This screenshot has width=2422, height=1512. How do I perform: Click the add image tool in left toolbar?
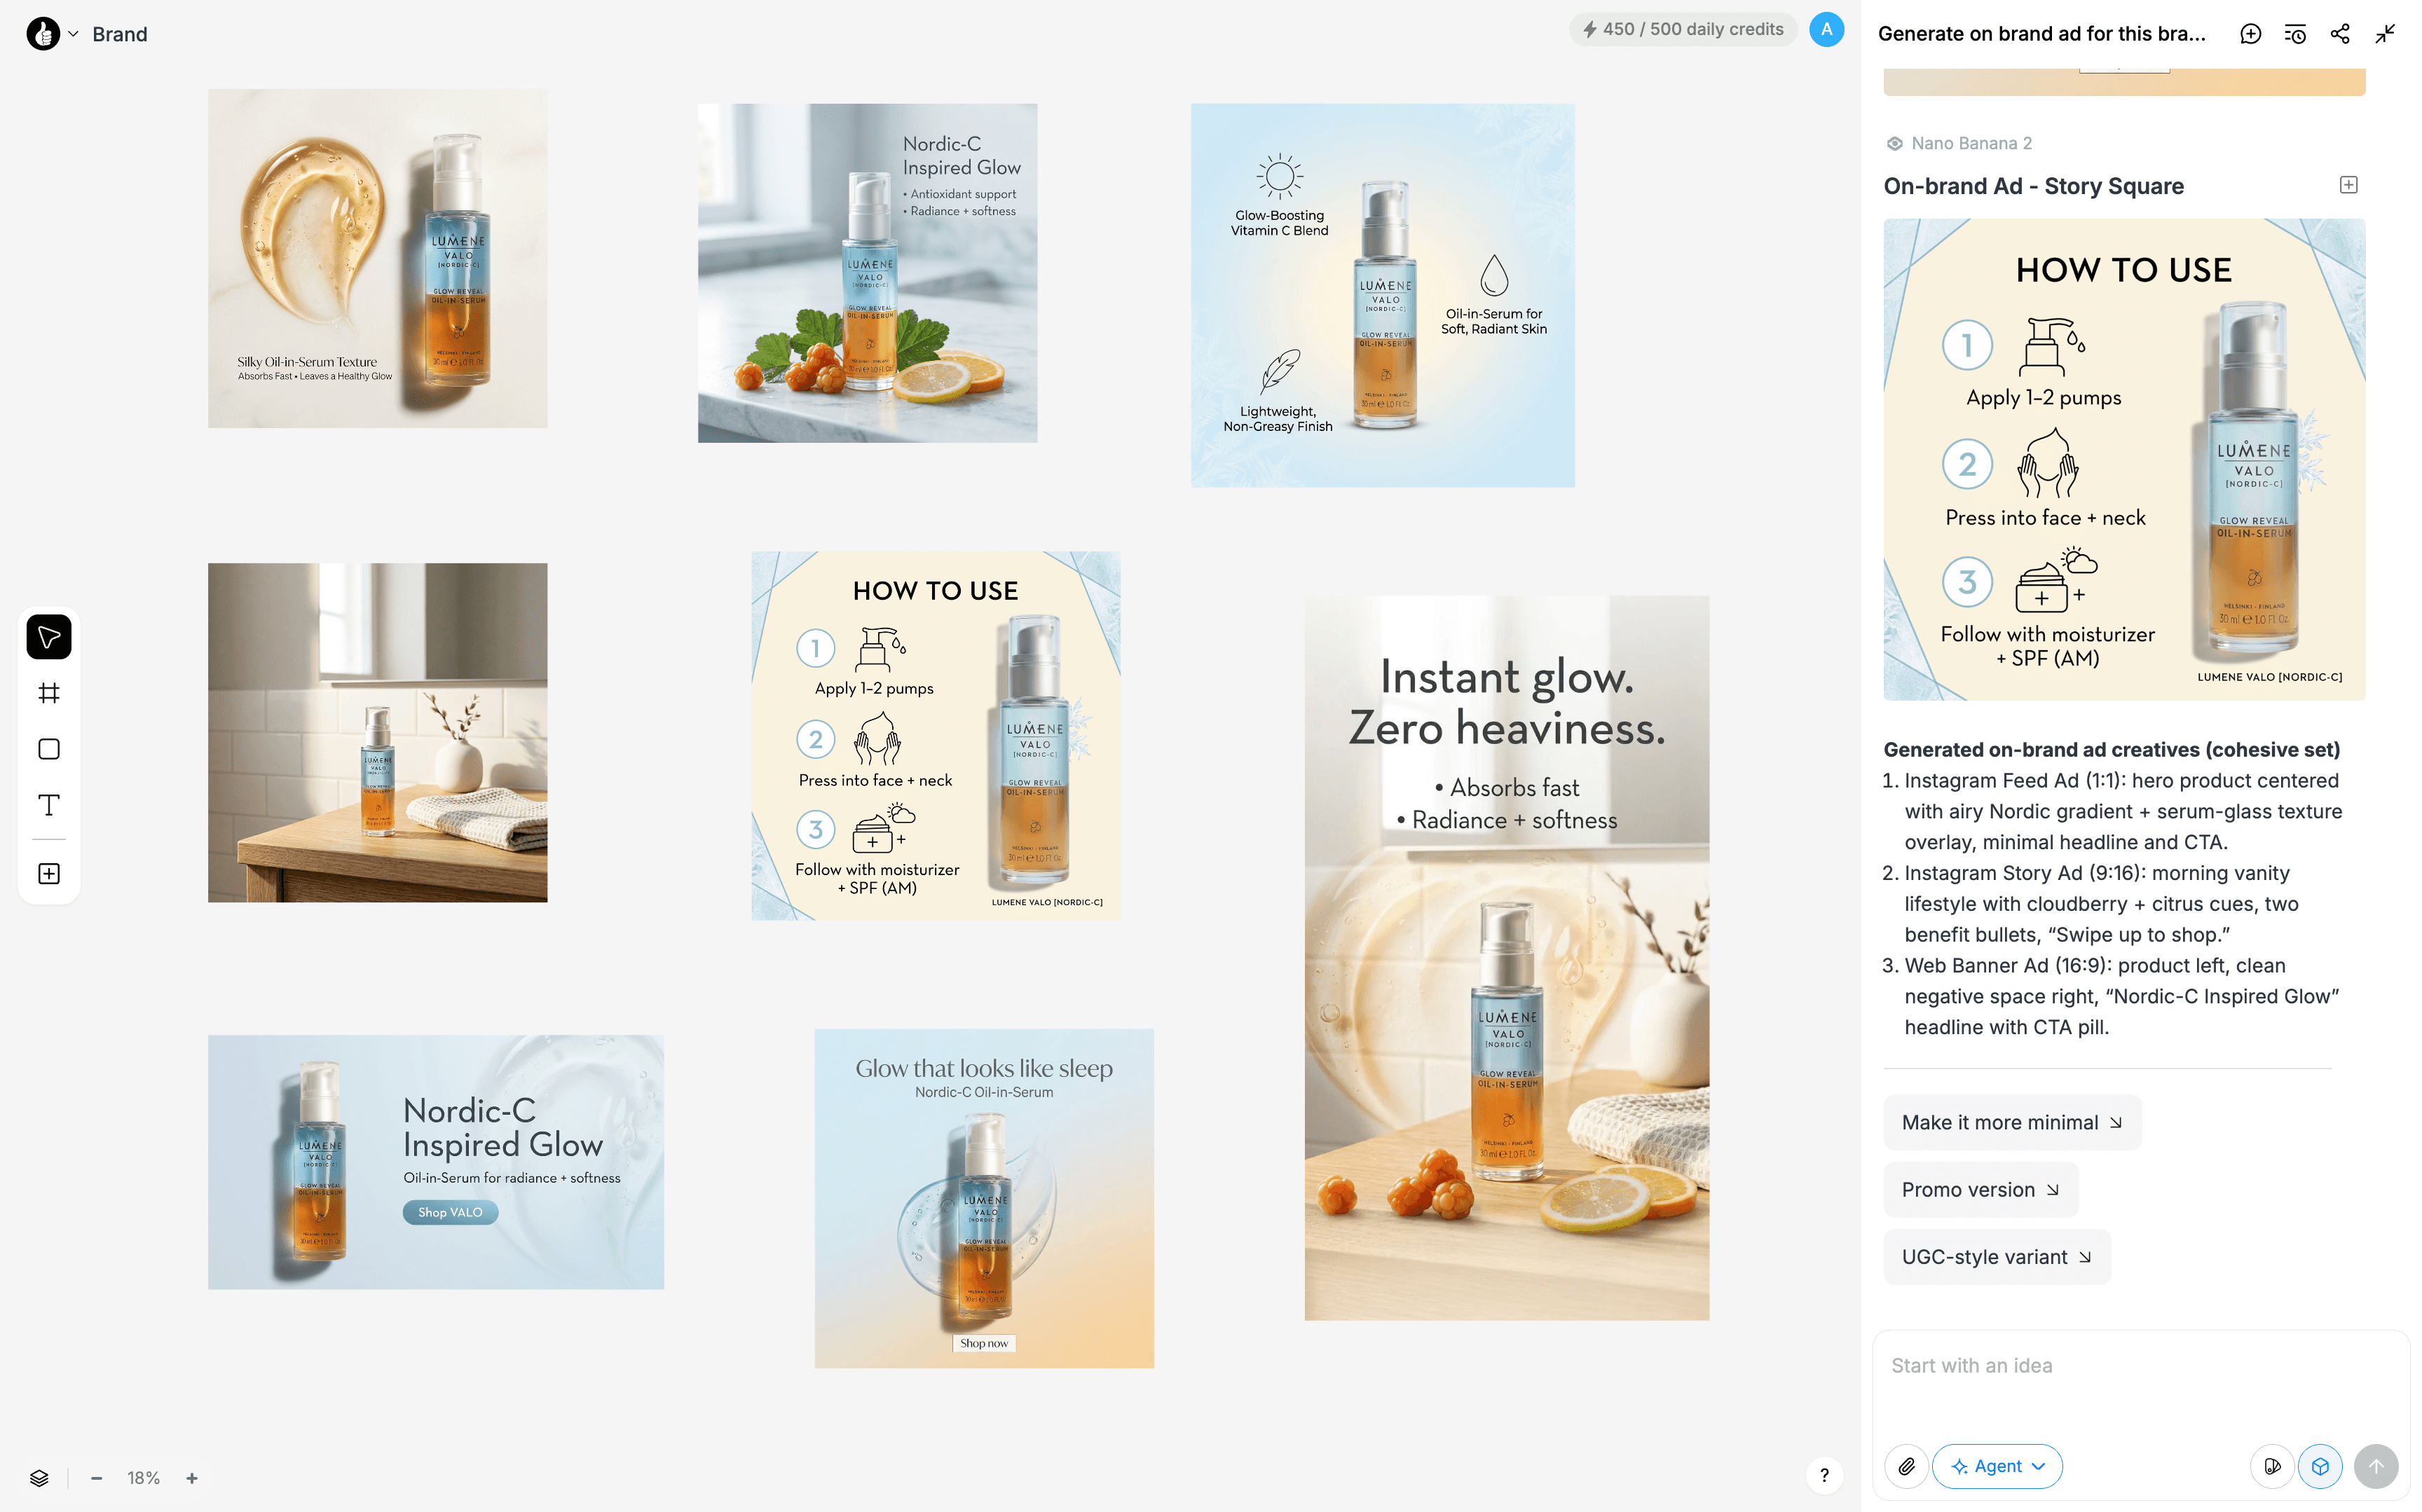pyautogui.click(x=48, y=874)
